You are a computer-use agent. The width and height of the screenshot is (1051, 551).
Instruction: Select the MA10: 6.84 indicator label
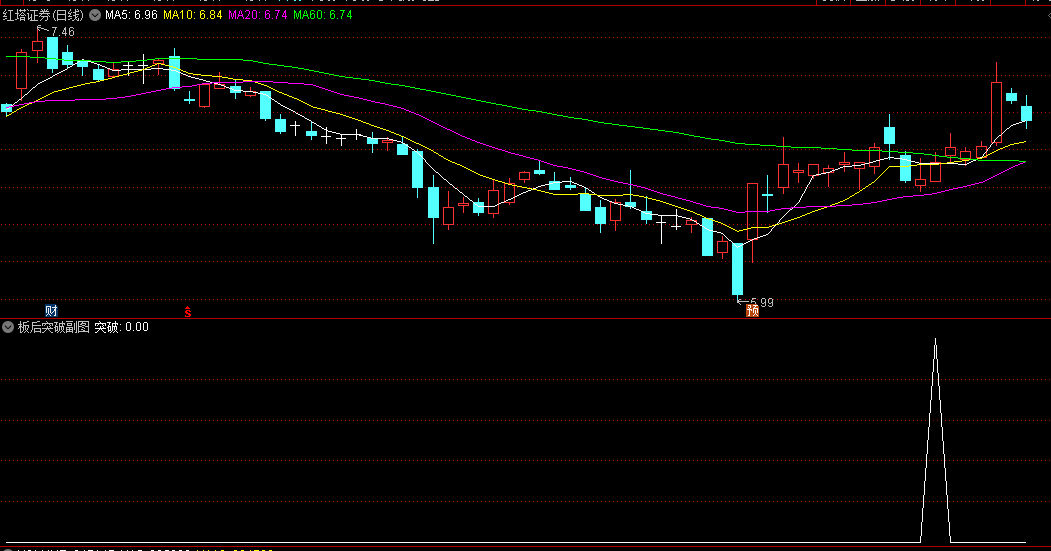click(192, 15)
